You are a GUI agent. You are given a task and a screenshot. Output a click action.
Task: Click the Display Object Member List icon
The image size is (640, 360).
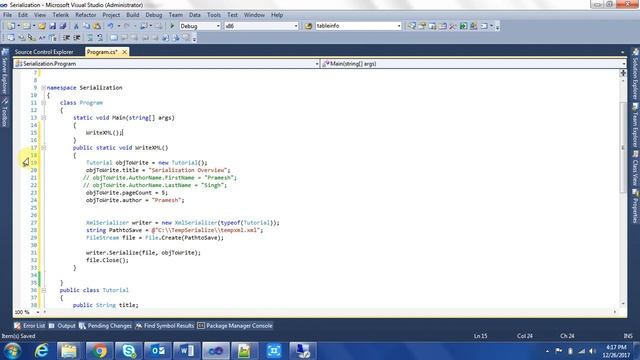tap(11, 38)
